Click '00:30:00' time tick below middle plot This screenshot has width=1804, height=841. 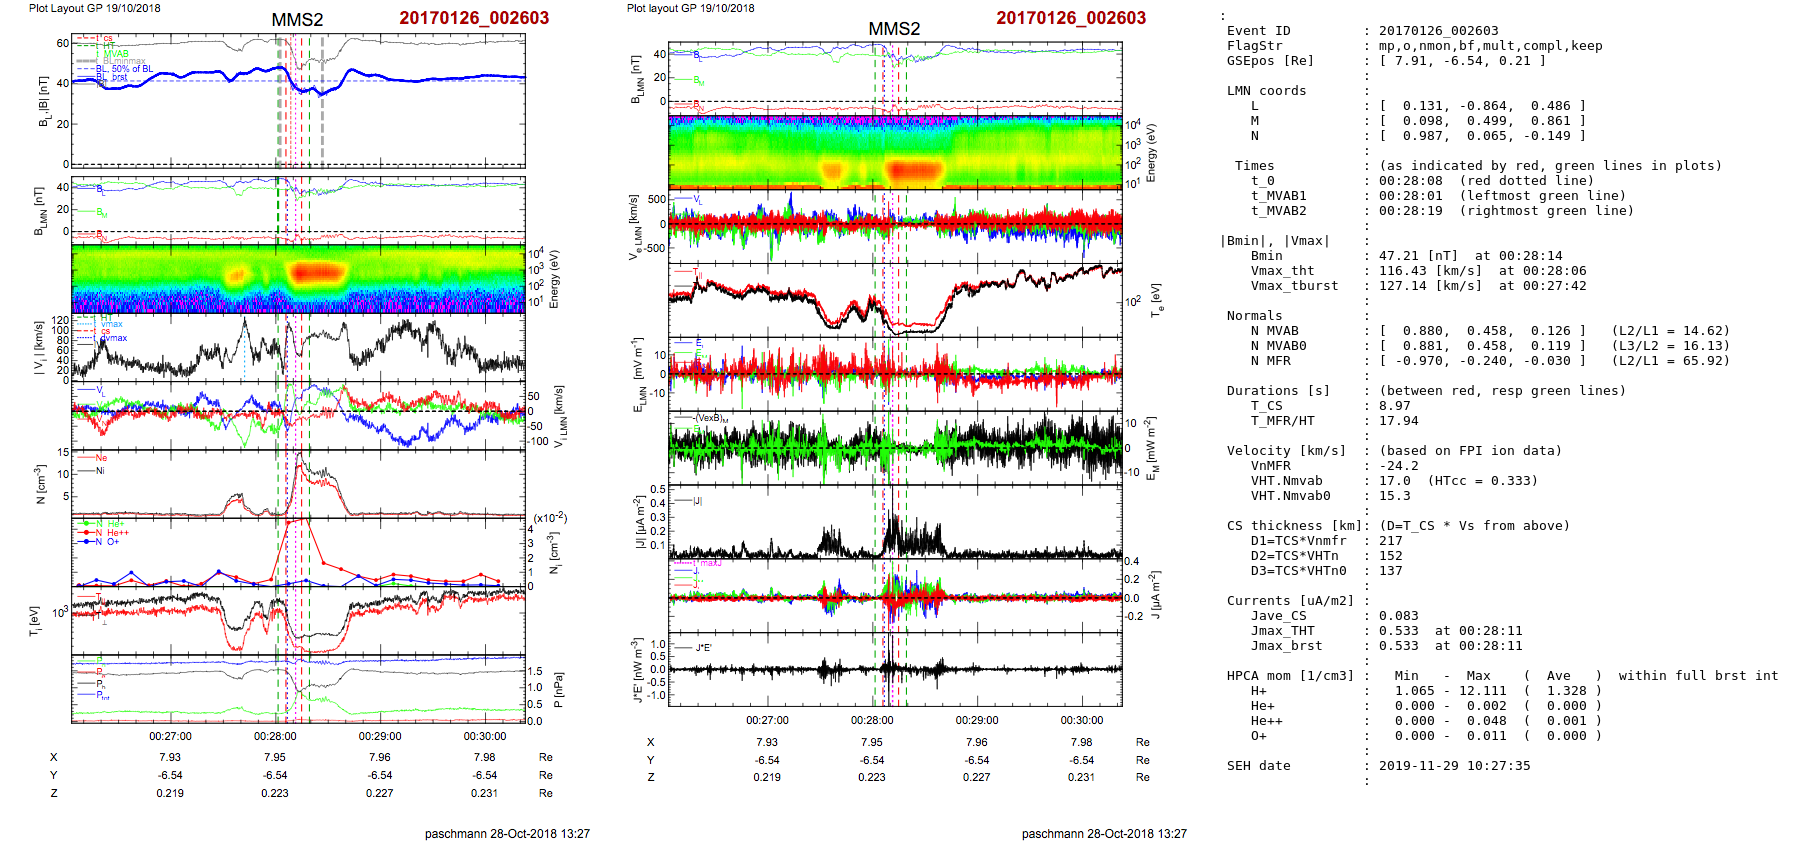click(1082, 720)
